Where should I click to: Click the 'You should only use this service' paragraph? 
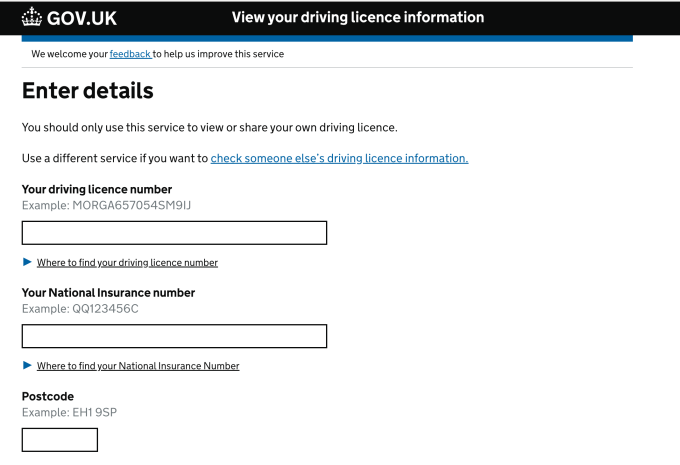[209, 128]
